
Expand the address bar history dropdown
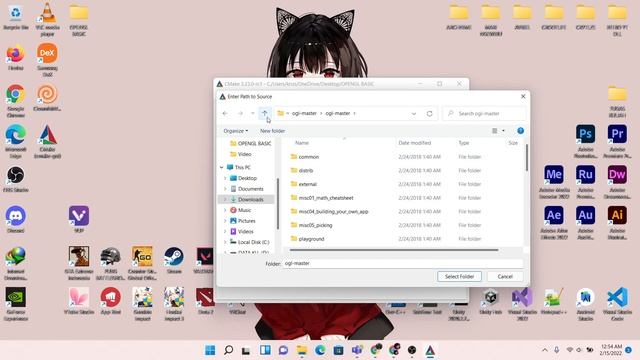413,113
